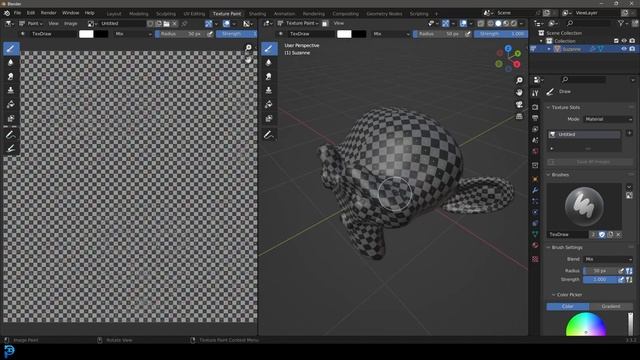
Task: Select the Fill tool in Image Editor
Action: click(11, 104)
